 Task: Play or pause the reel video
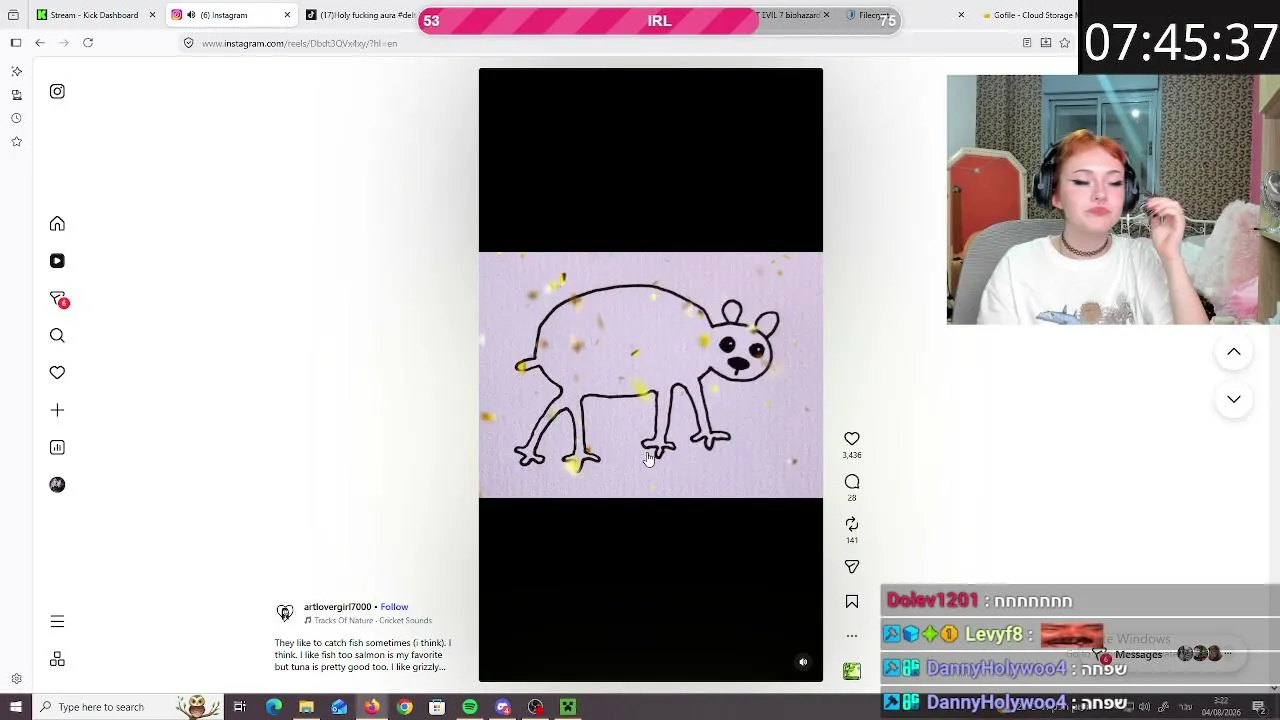coord(651,375)
